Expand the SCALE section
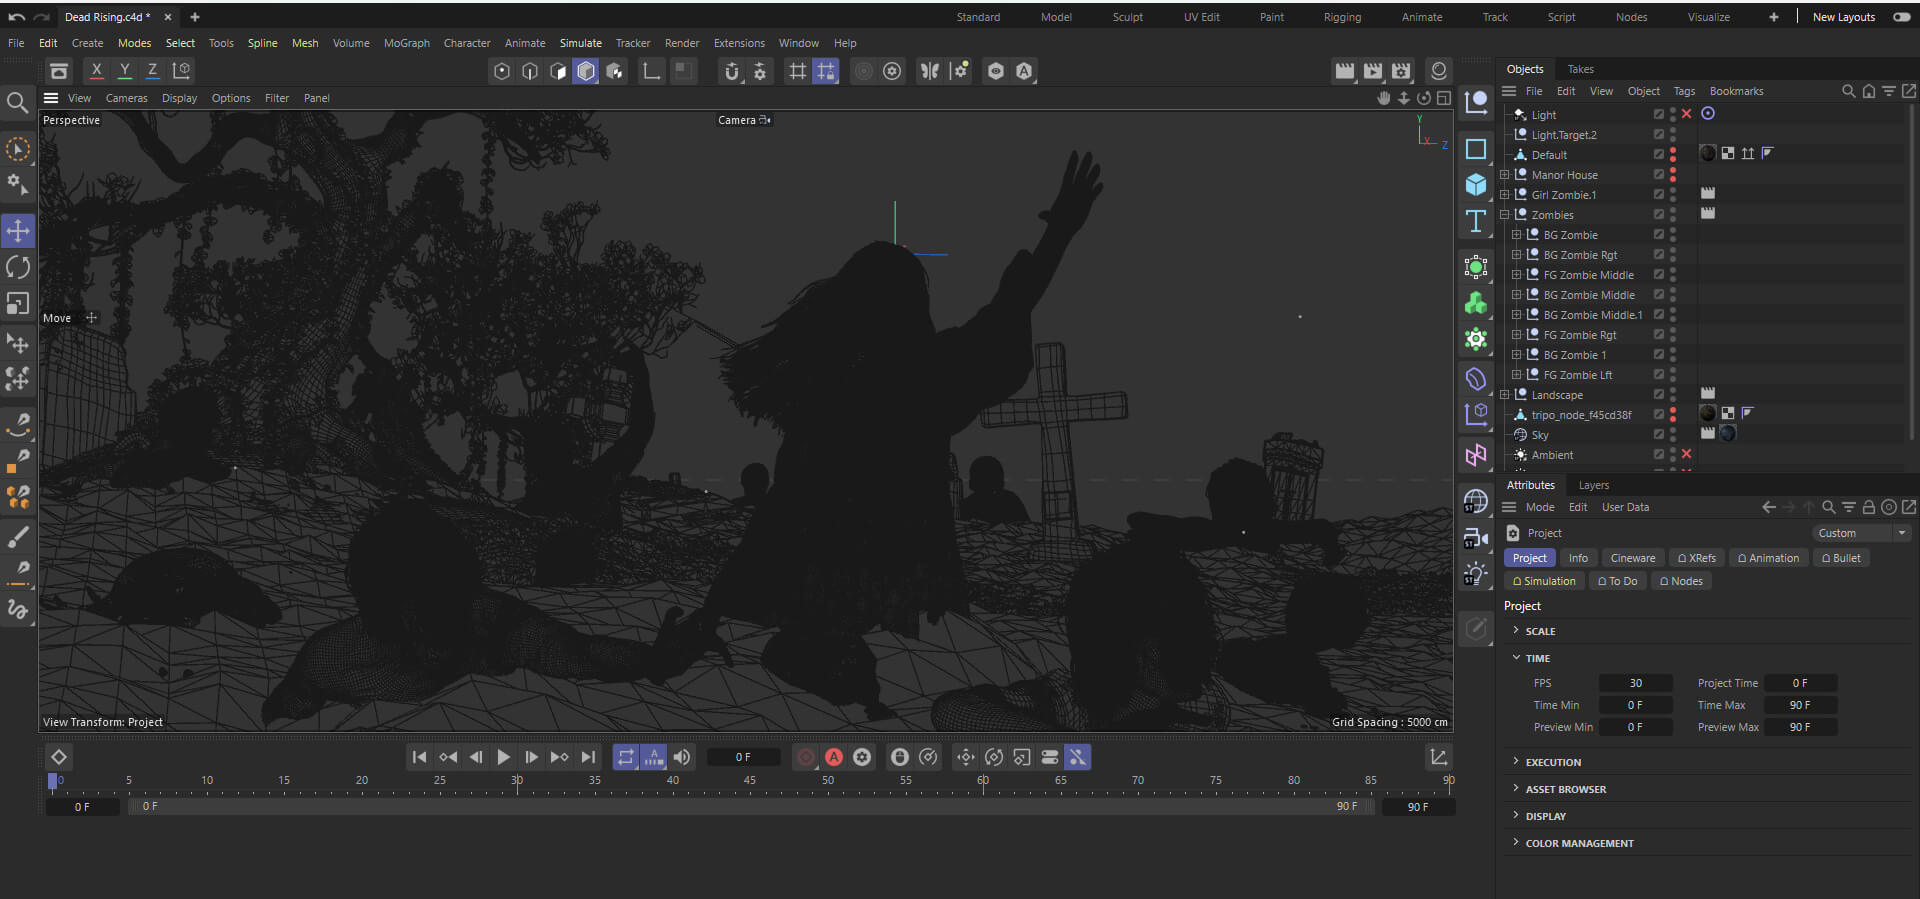 [x=1516, y=631]
